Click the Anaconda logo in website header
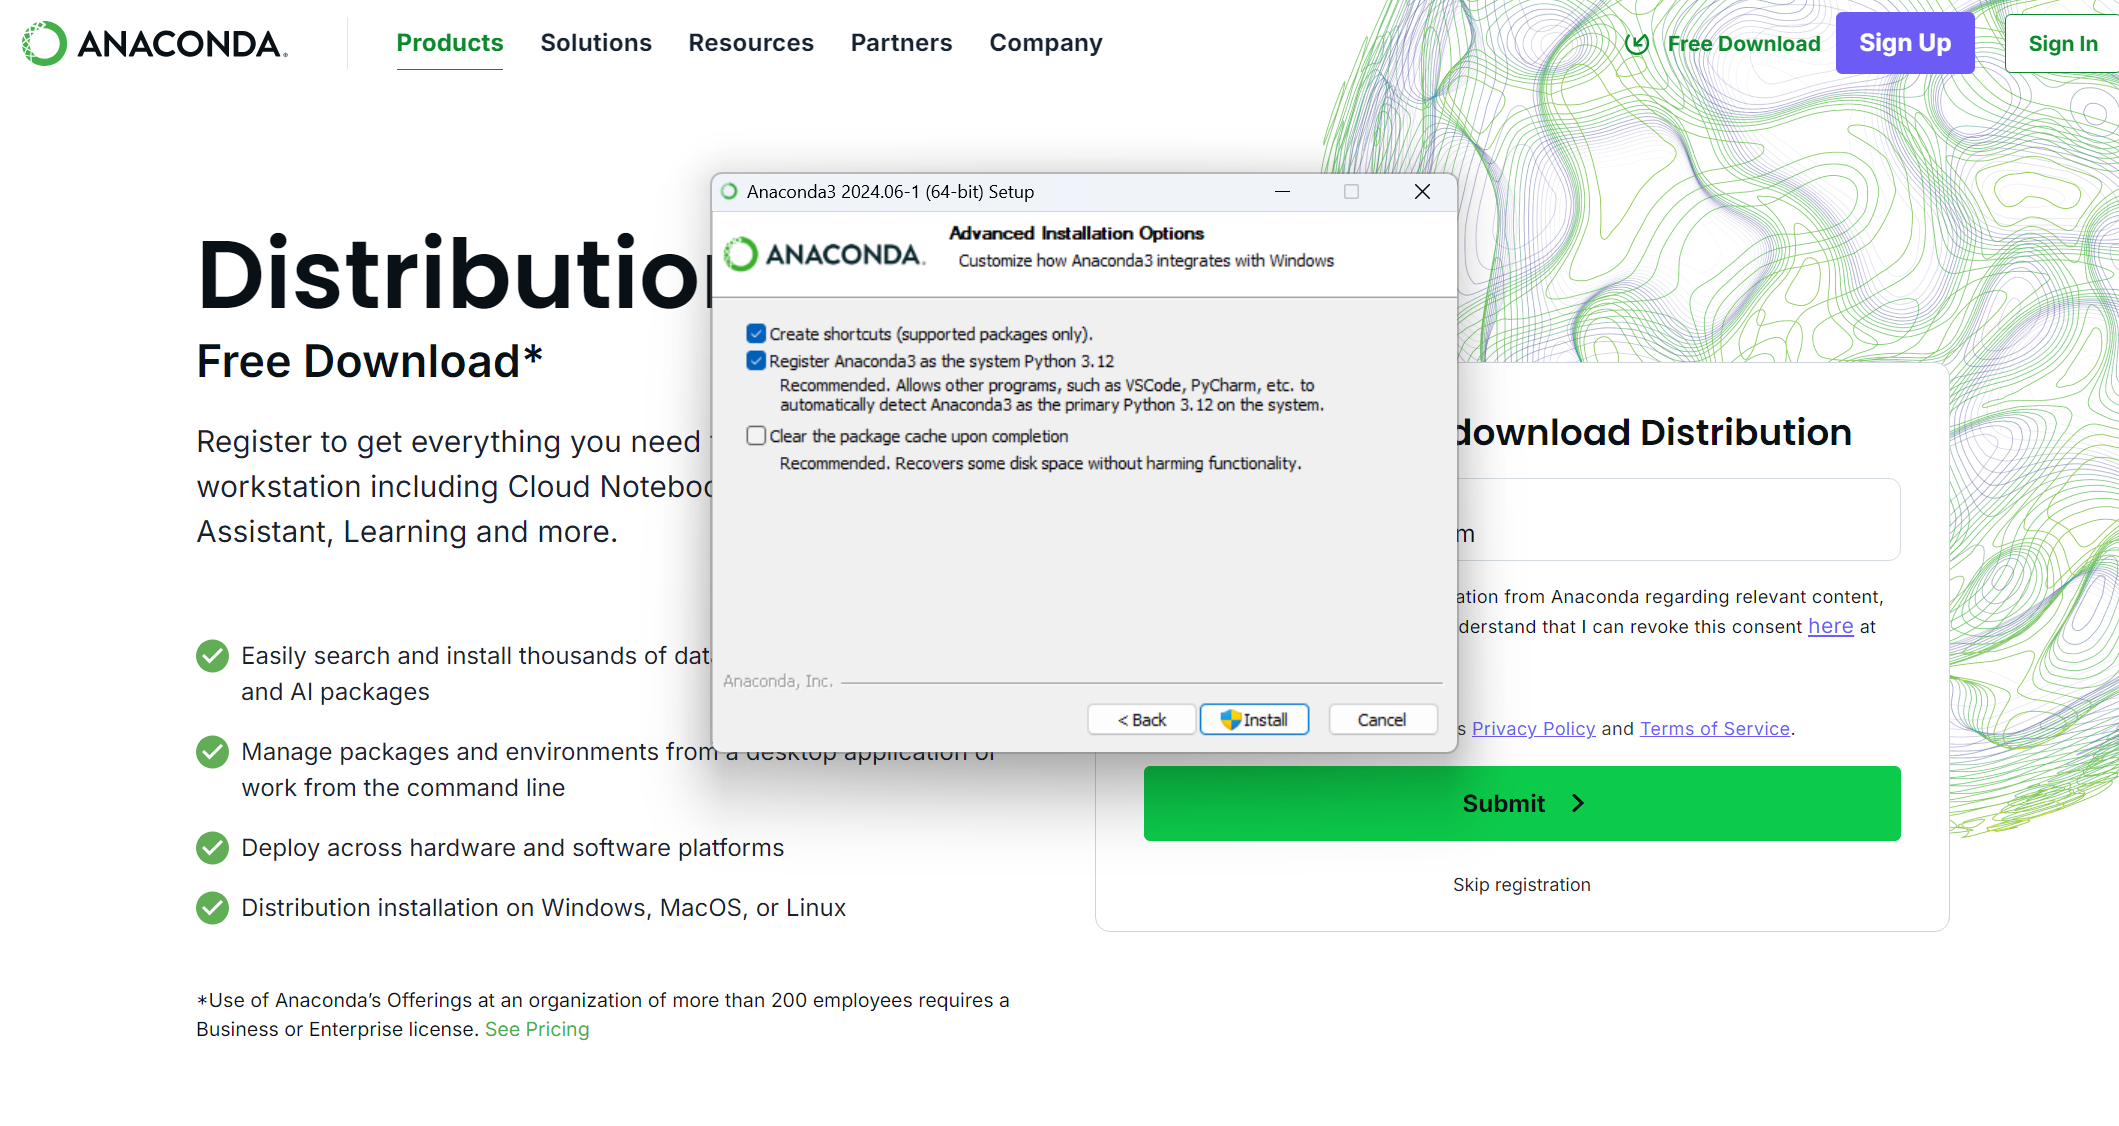The width and height of the screenshot is (2119, 1126). 155,44
